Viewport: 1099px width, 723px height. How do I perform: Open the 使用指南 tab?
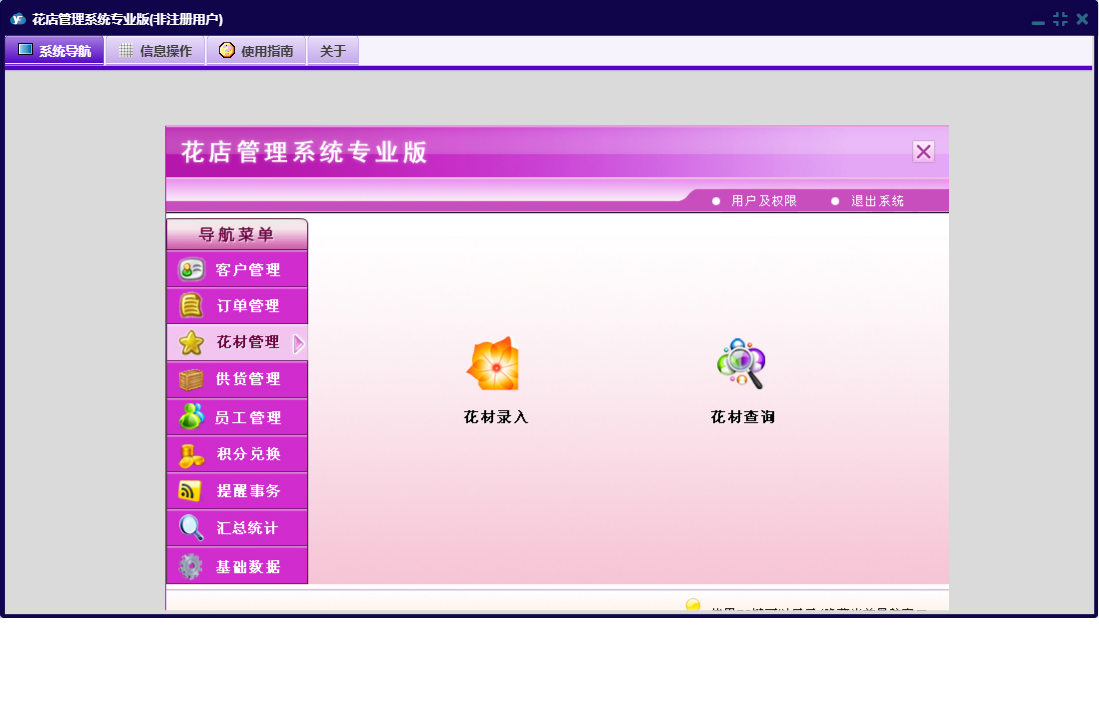coord(257,50)
